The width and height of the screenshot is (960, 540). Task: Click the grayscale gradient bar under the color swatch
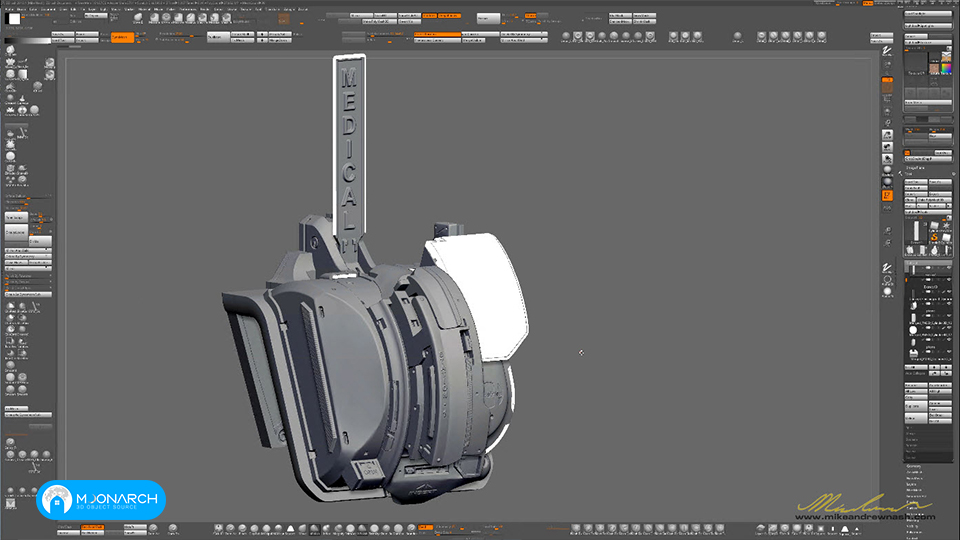pos(28,41)
